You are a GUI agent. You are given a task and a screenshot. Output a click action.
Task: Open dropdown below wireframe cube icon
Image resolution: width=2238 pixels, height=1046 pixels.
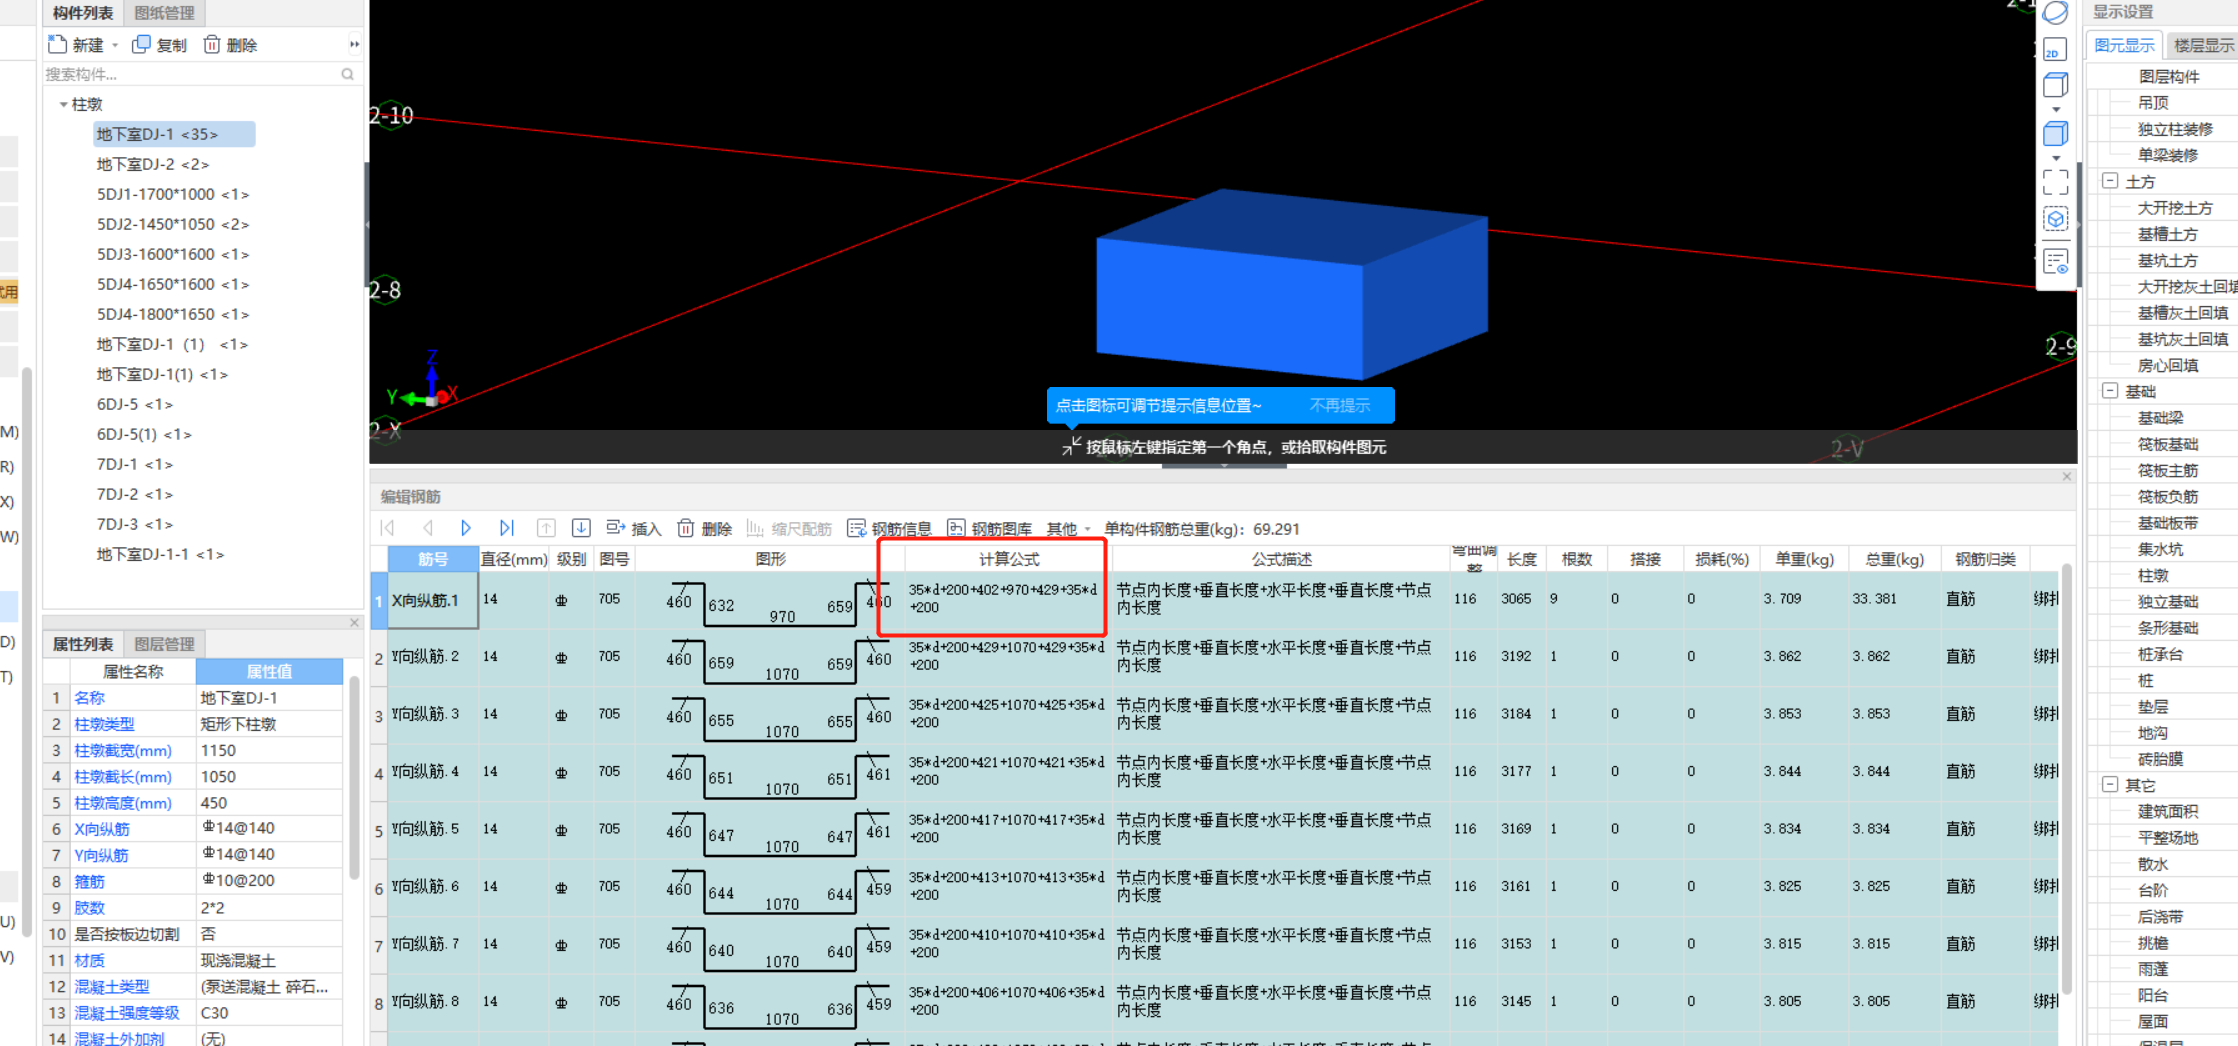2056,109
